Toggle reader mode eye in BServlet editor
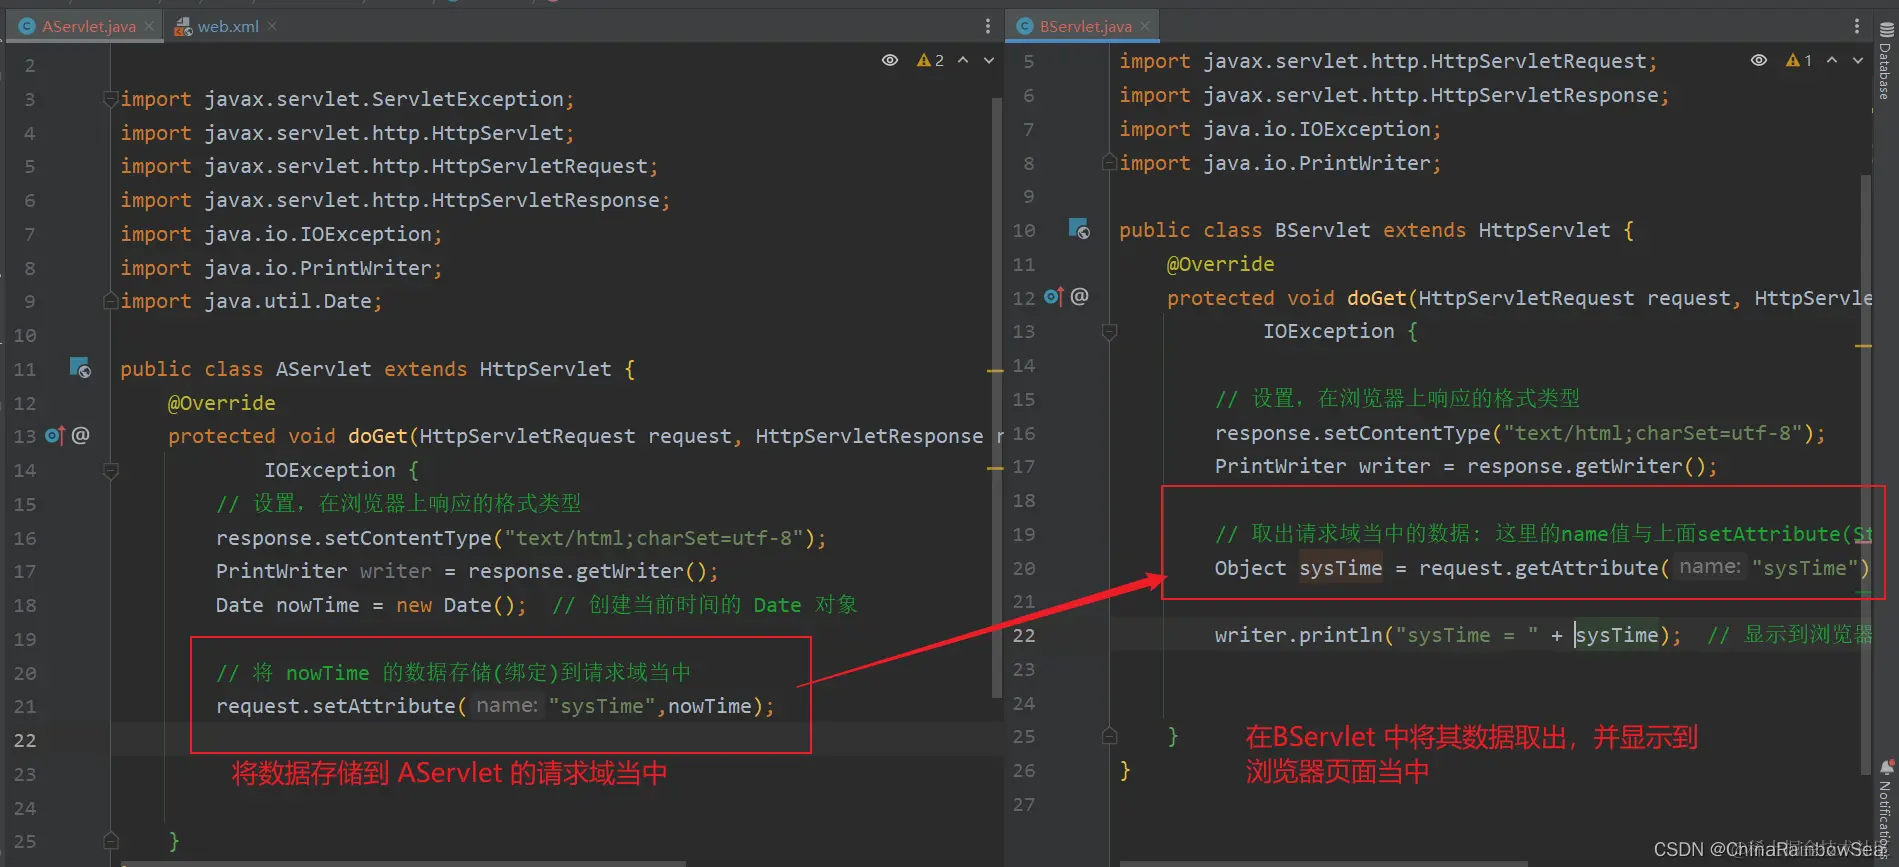Screen dimensions: 1899x867 tap(1758, 61)
